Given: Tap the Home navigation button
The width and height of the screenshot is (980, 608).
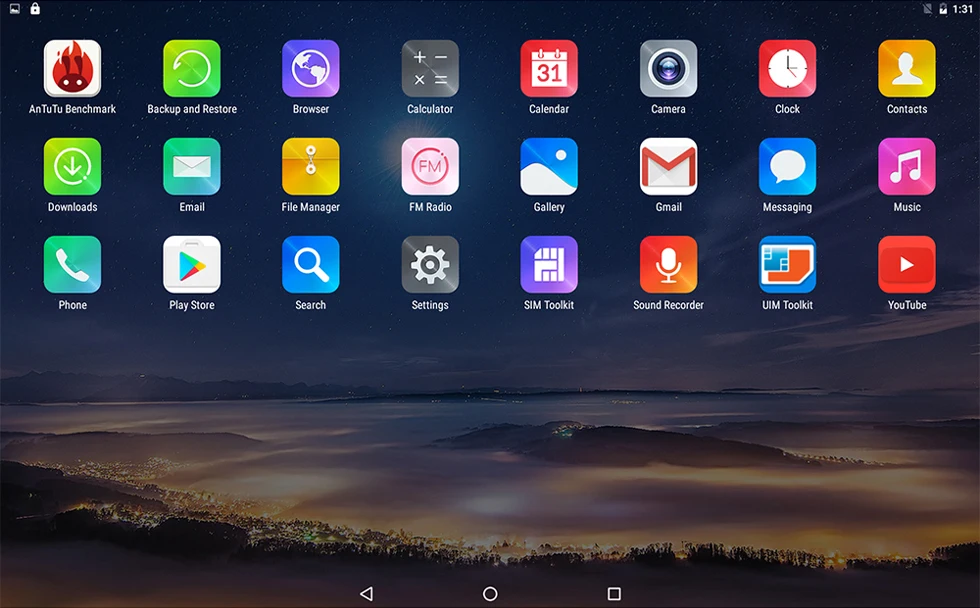Looking at the screenshot, I should click(490, 594).
